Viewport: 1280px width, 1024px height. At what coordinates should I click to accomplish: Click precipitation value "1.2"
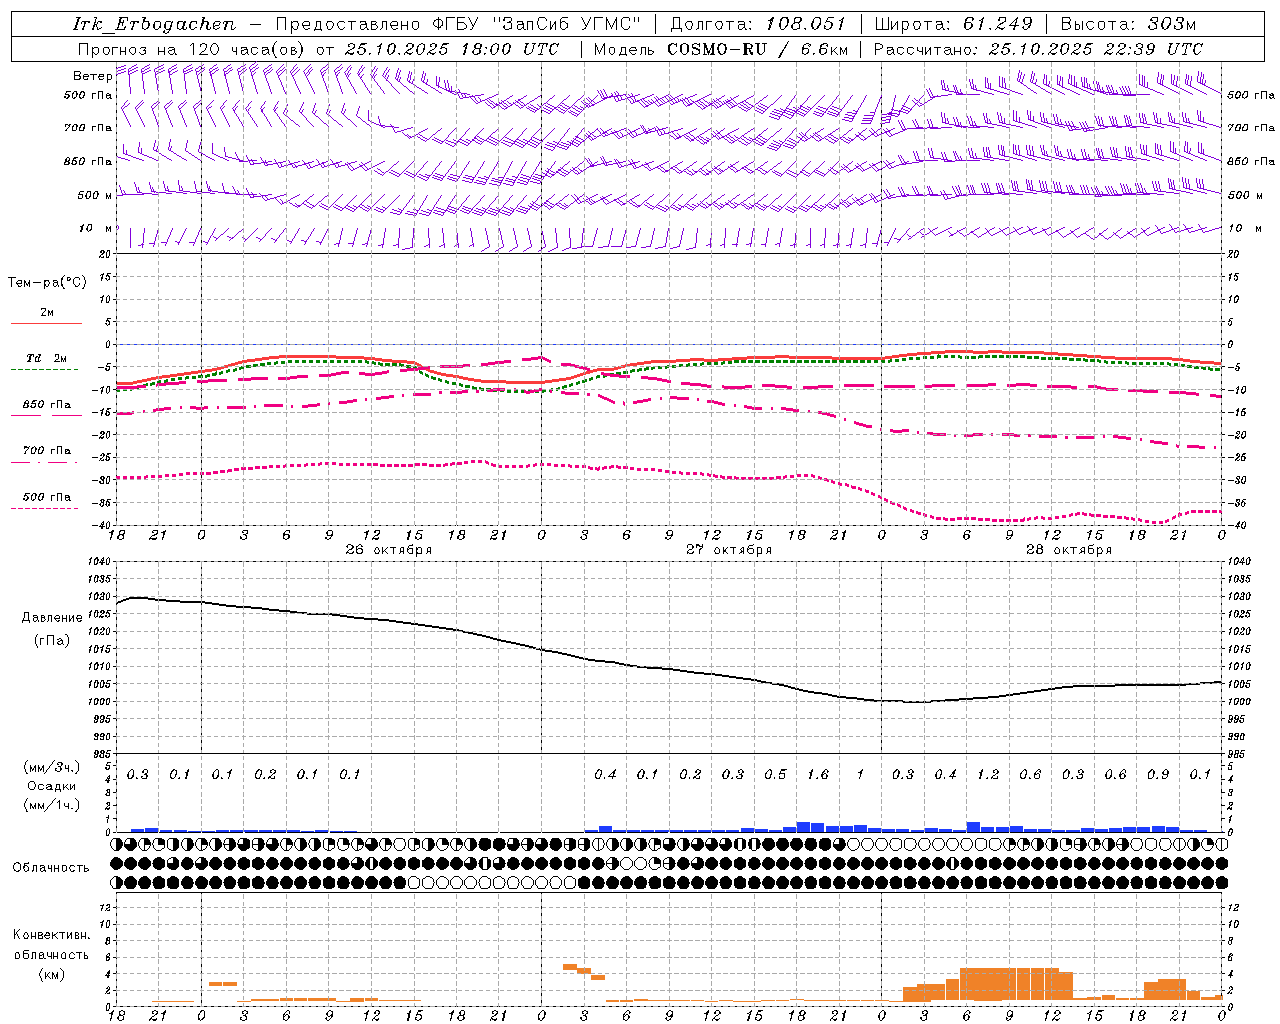(988, 774)
